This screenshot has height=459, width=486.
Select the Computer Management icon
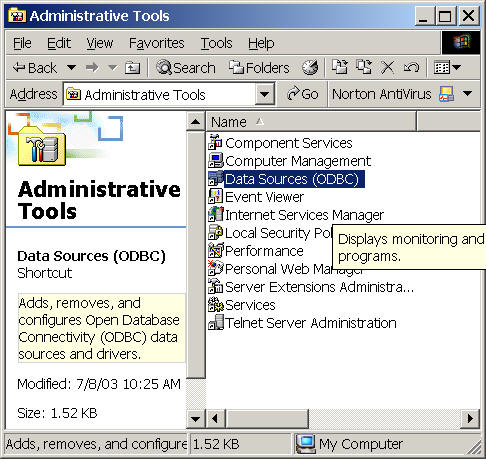215,161
